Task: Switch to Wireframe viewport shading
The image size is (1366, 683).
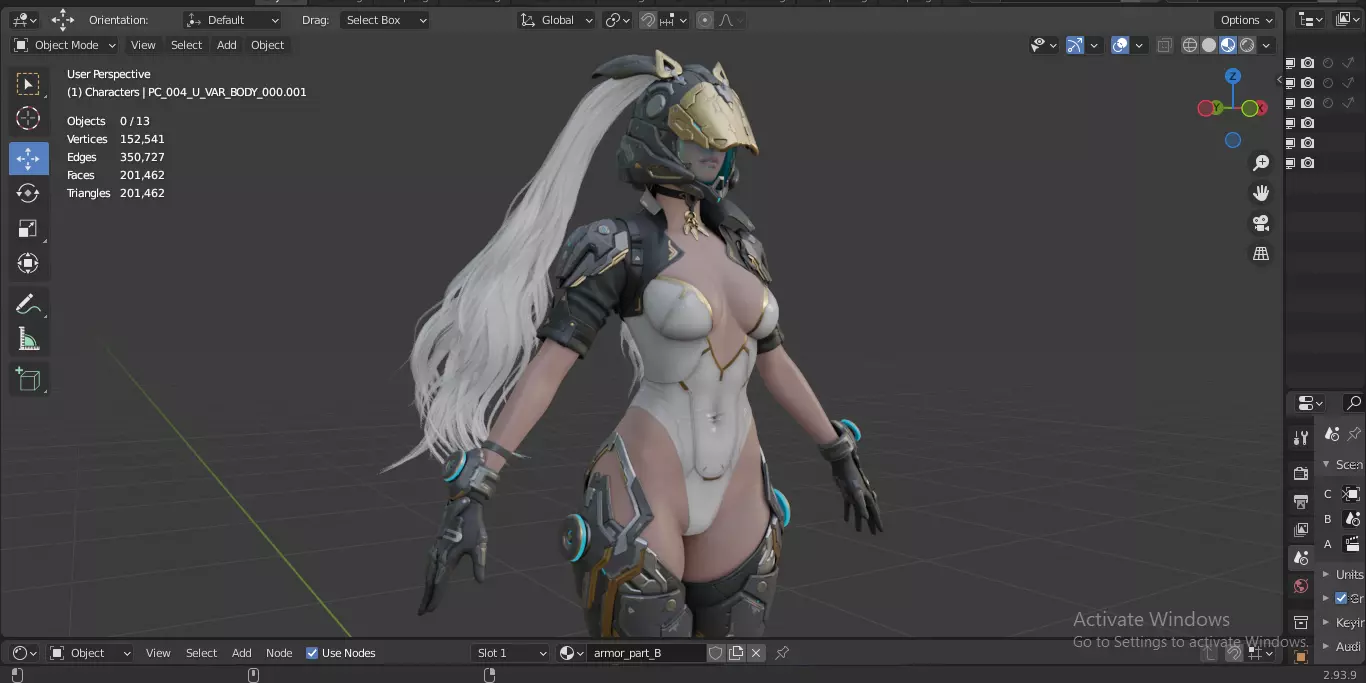Action: (x=1190, y=45)
